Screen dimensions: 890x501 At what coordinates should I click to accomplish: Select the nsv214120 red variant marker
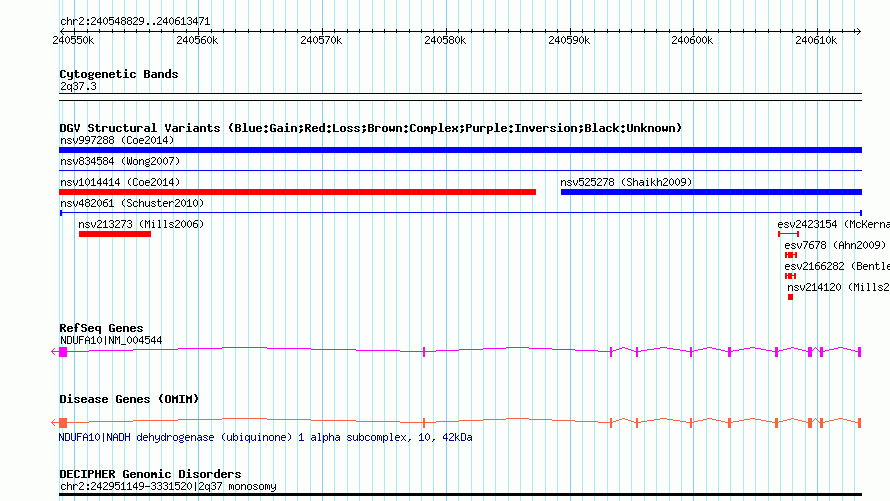pyautogui.click(x=790, y=297)
